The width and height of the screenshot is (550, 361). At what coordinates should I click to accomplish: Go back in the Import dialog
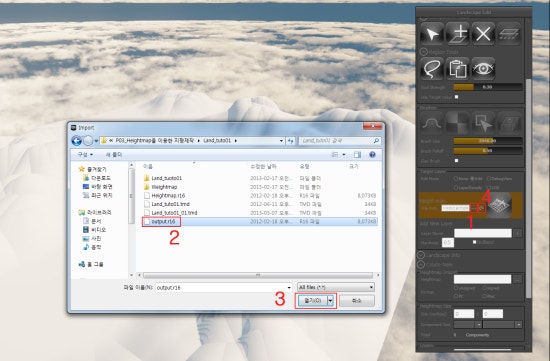(x=76, y=141)
